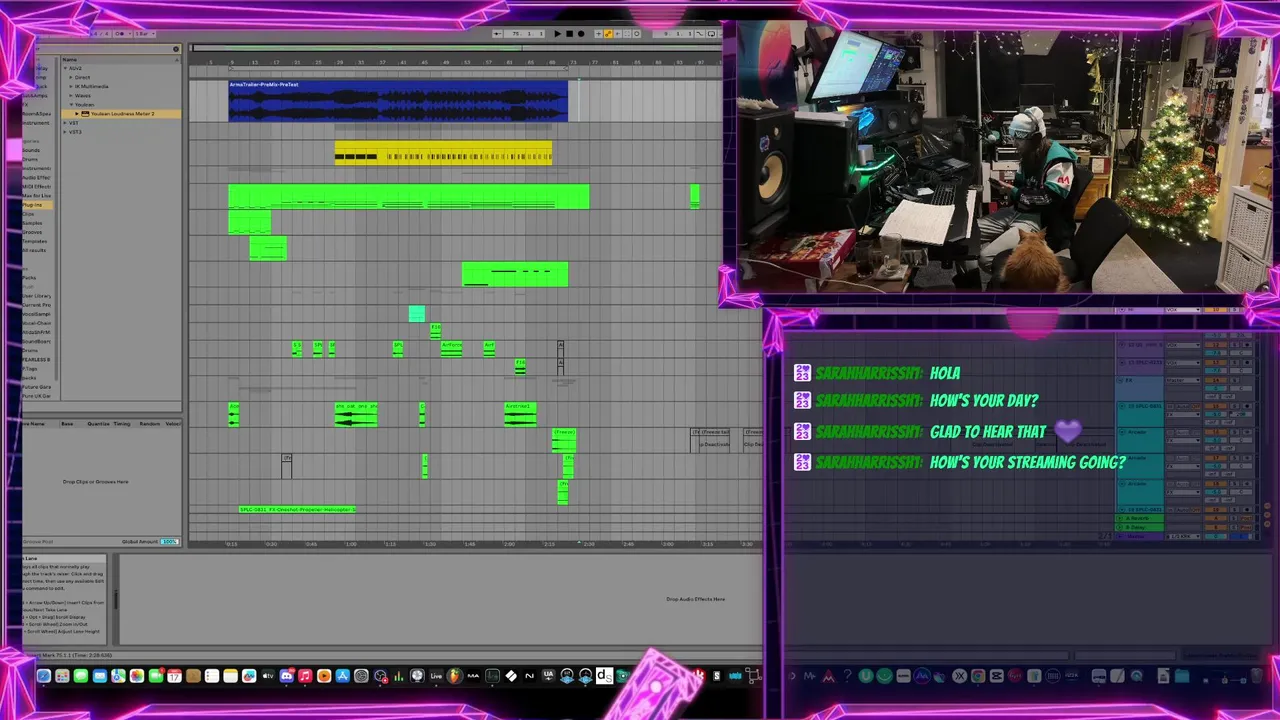This screenshot has width=1280, height=720.
Task: Click the Global Amount 100% groove slider
Action: click(x=170, y=541)
